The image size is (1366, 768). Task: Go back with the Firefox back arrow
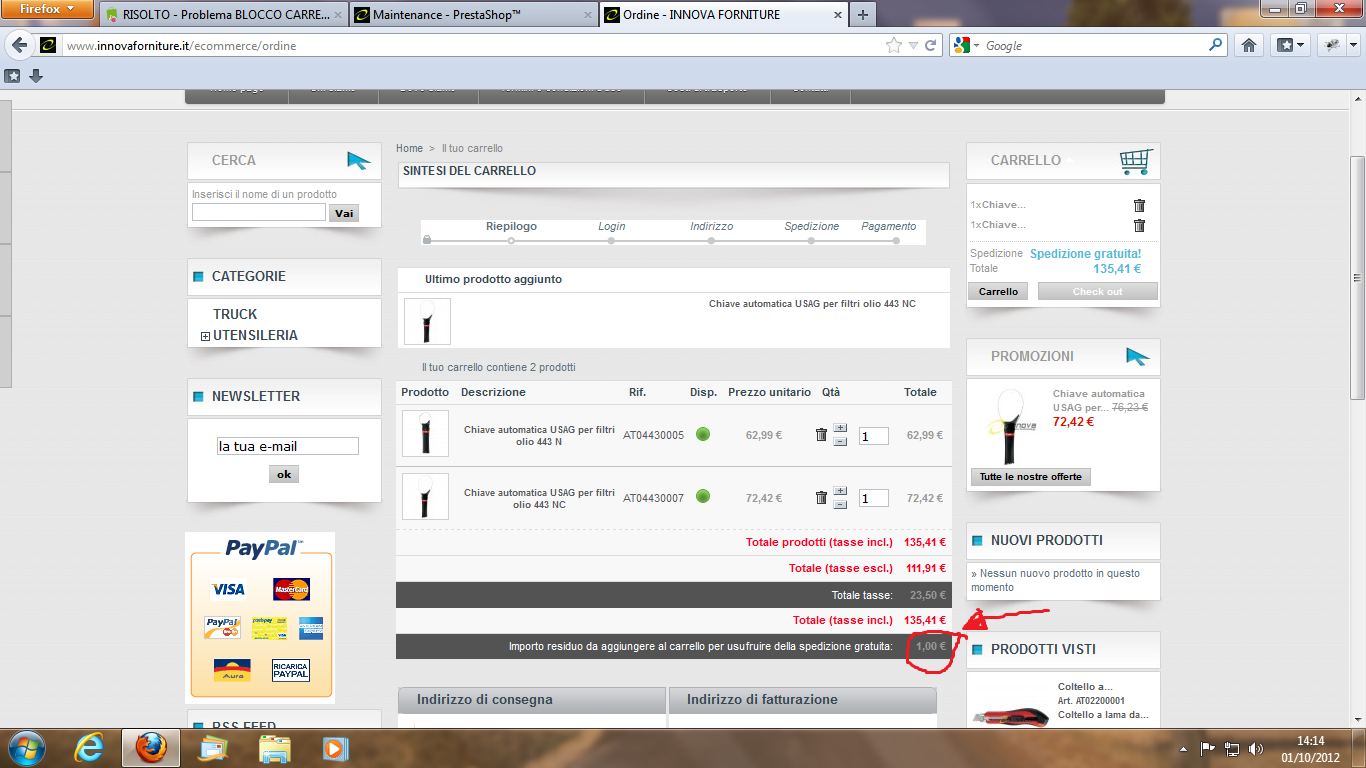[x=20, y=46]
